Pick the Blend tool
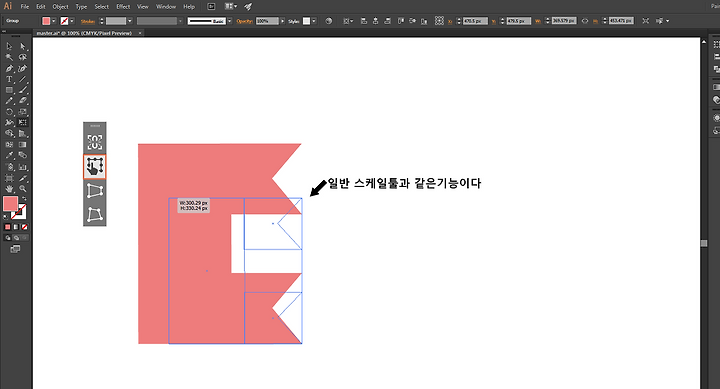Screen dimensions: 720x389 pos(22,156)
